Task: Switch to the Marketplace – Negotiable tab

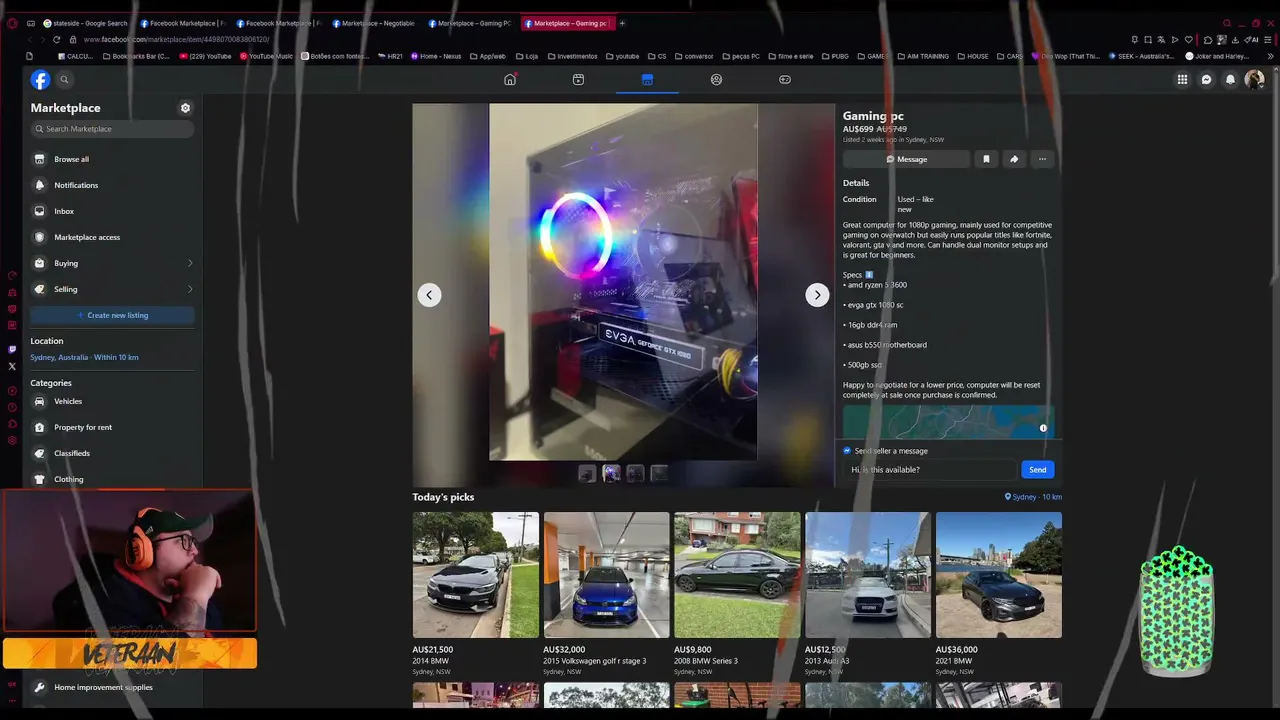Action: tap(373, 23)
